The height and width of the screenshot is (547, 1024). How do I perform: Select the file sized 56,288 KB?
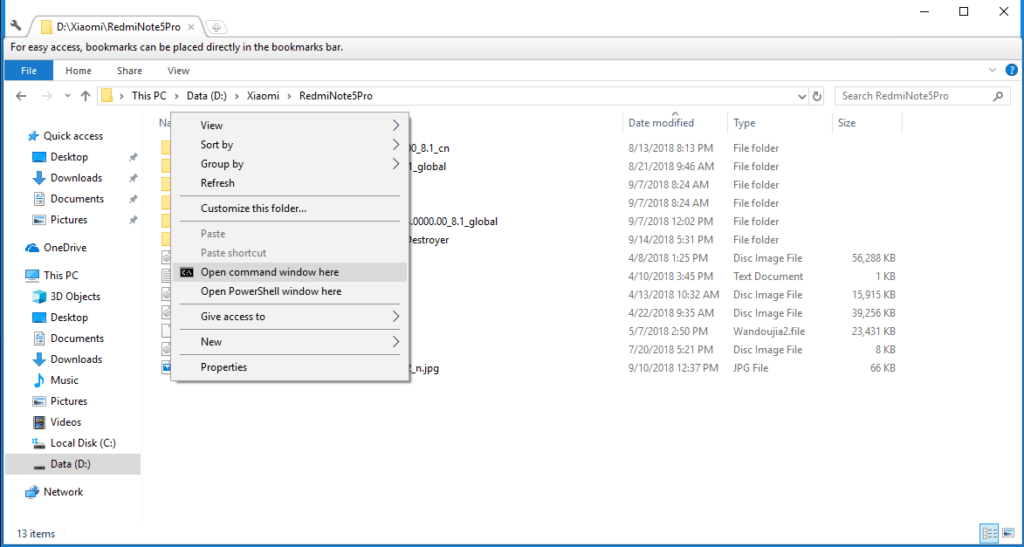click(x=528, y=258)
